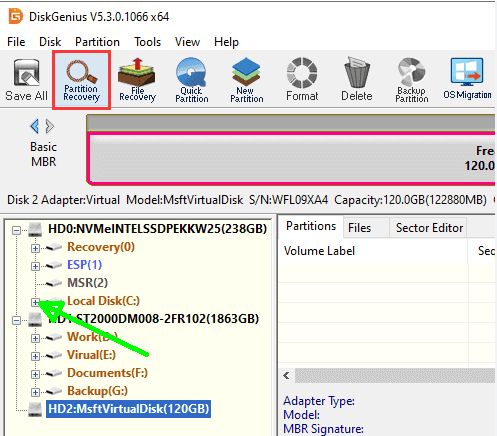This screenshot has height=436, width=497.
Task: Open the Quick Partition tool
Action: (192, 80)
